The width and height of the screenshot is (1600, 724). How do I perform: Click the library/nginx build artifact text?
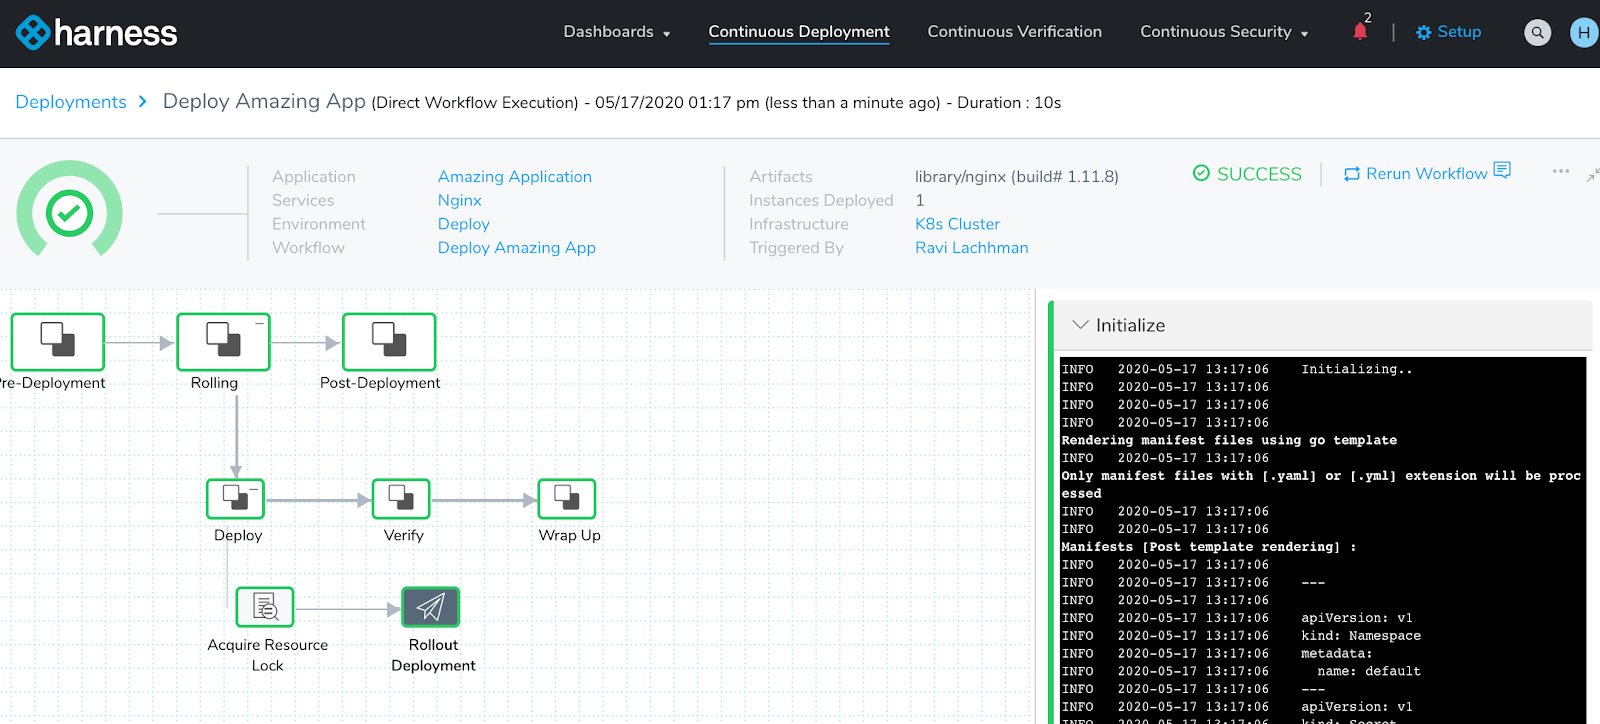[x=1017, y=177]
